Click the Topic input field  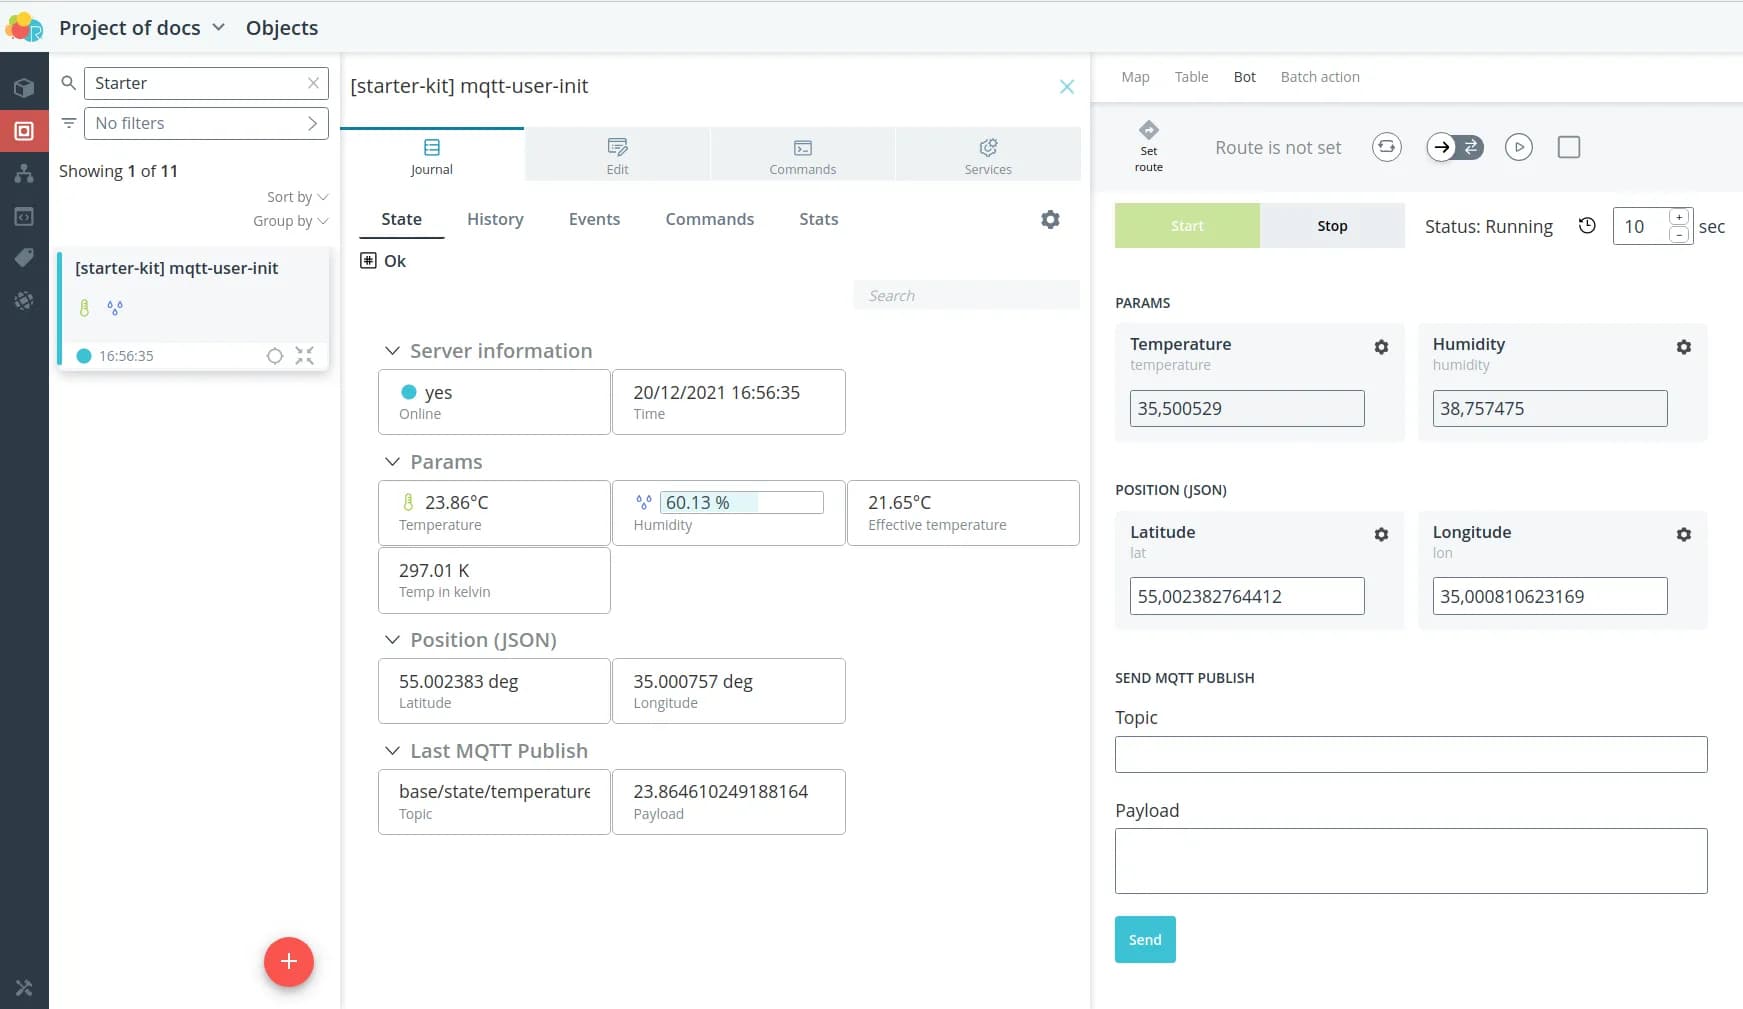1410,754
